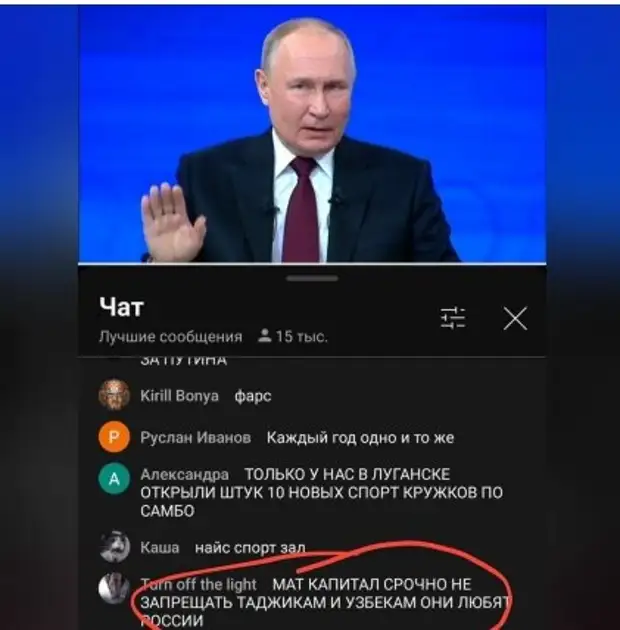Close the chat panel with X
The height and width of the screenshot is (630, 620).
(x=515, y=319)
